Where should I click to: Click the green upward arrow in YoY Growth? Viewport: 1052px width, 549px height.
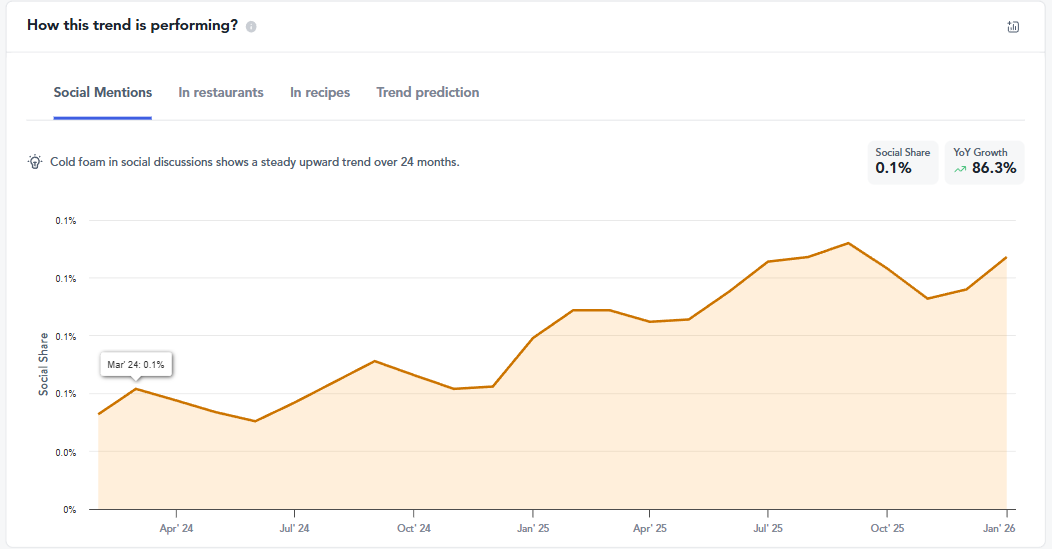click(960, 169)
